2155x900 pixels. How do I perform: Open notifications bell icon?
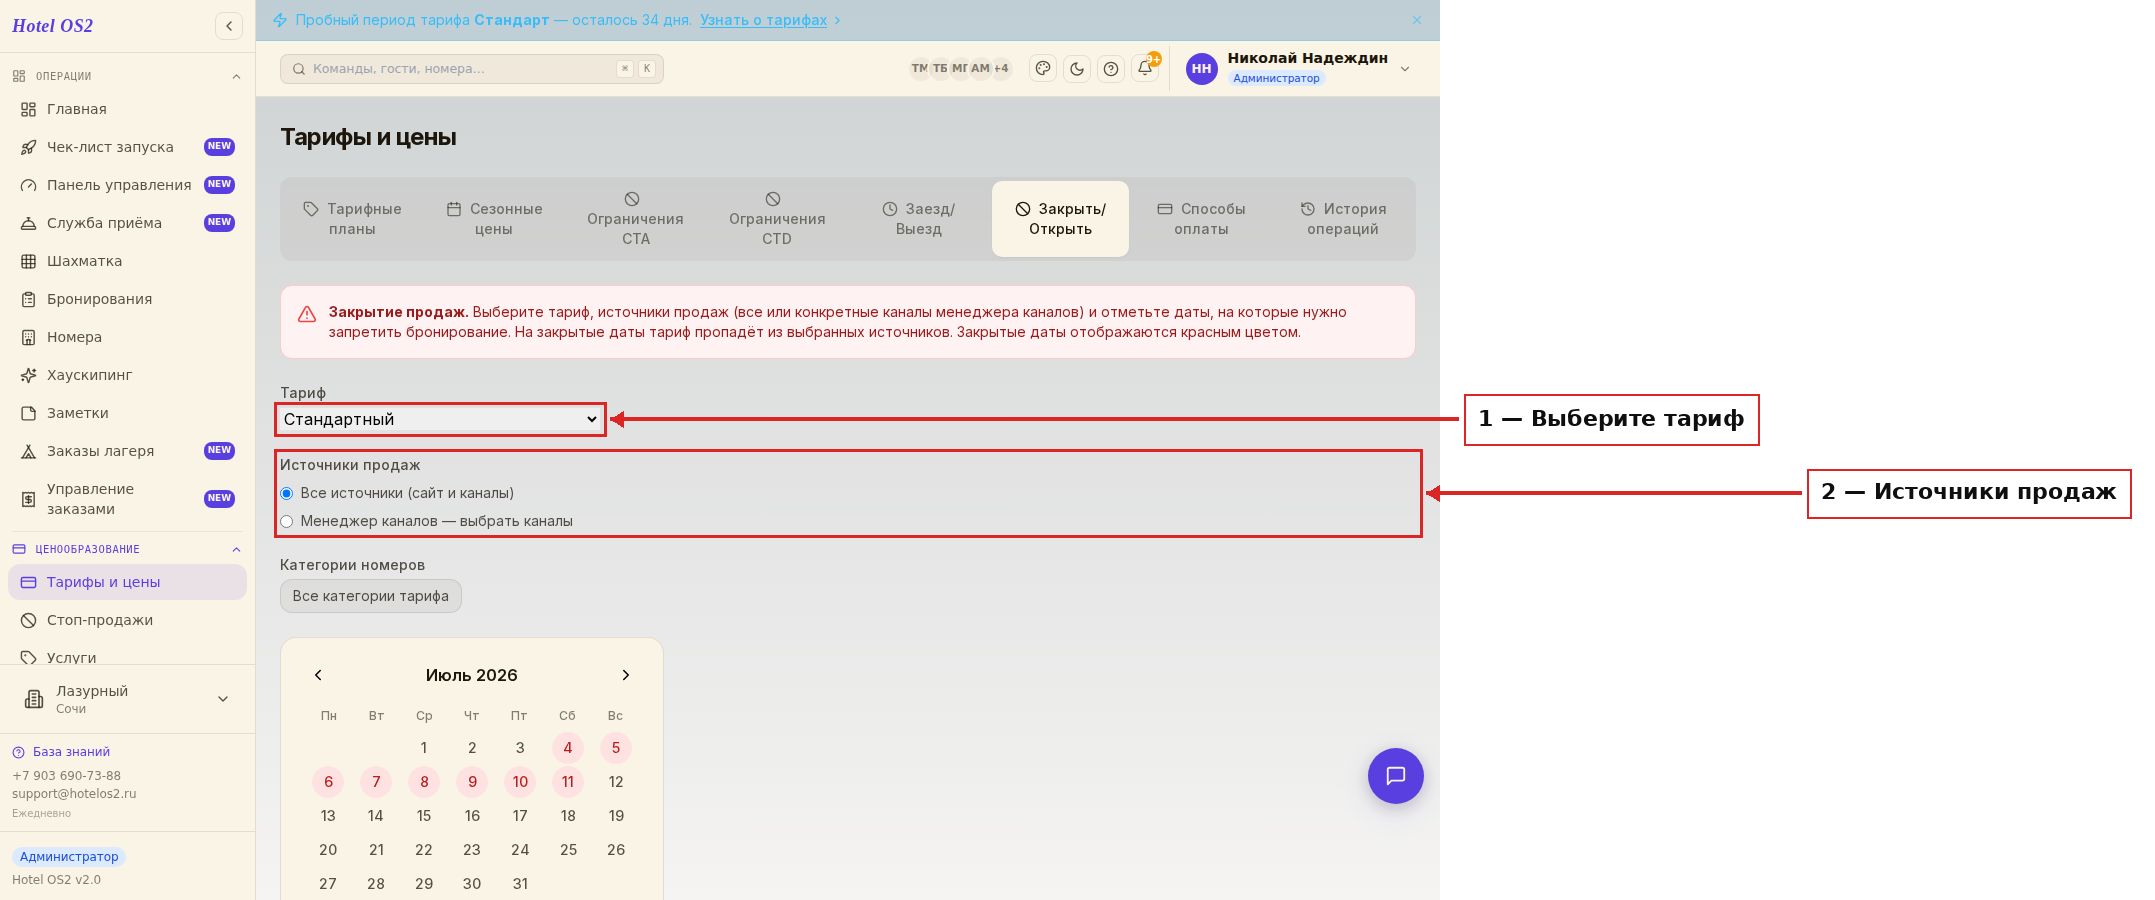click(1145, 69)
